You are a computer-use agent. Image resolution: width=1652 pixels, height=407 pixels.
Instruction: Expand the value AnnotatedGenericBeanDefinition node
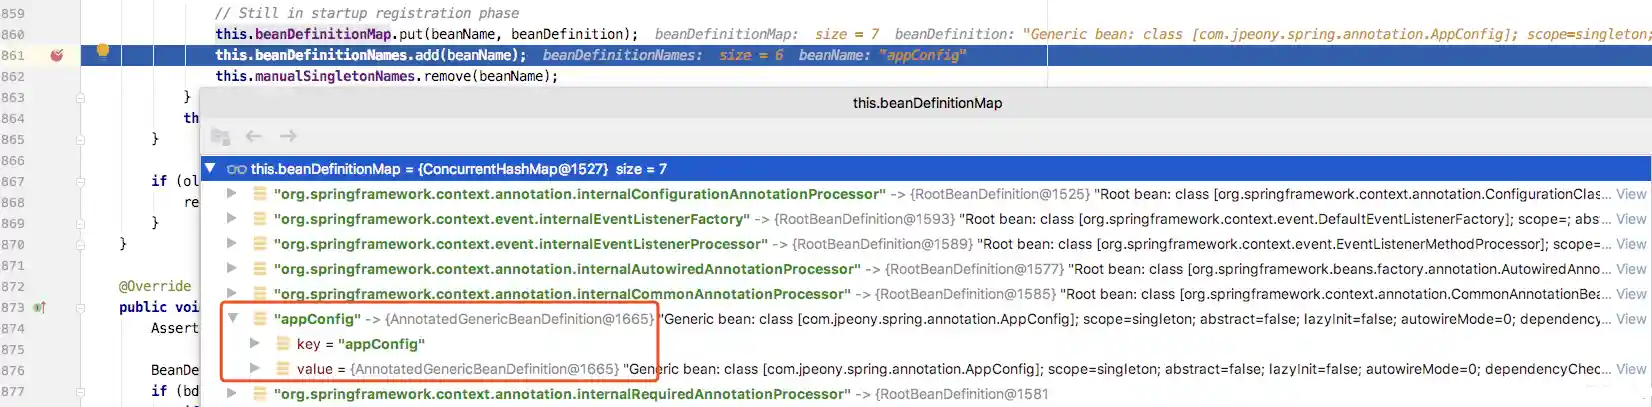(255, 369)
